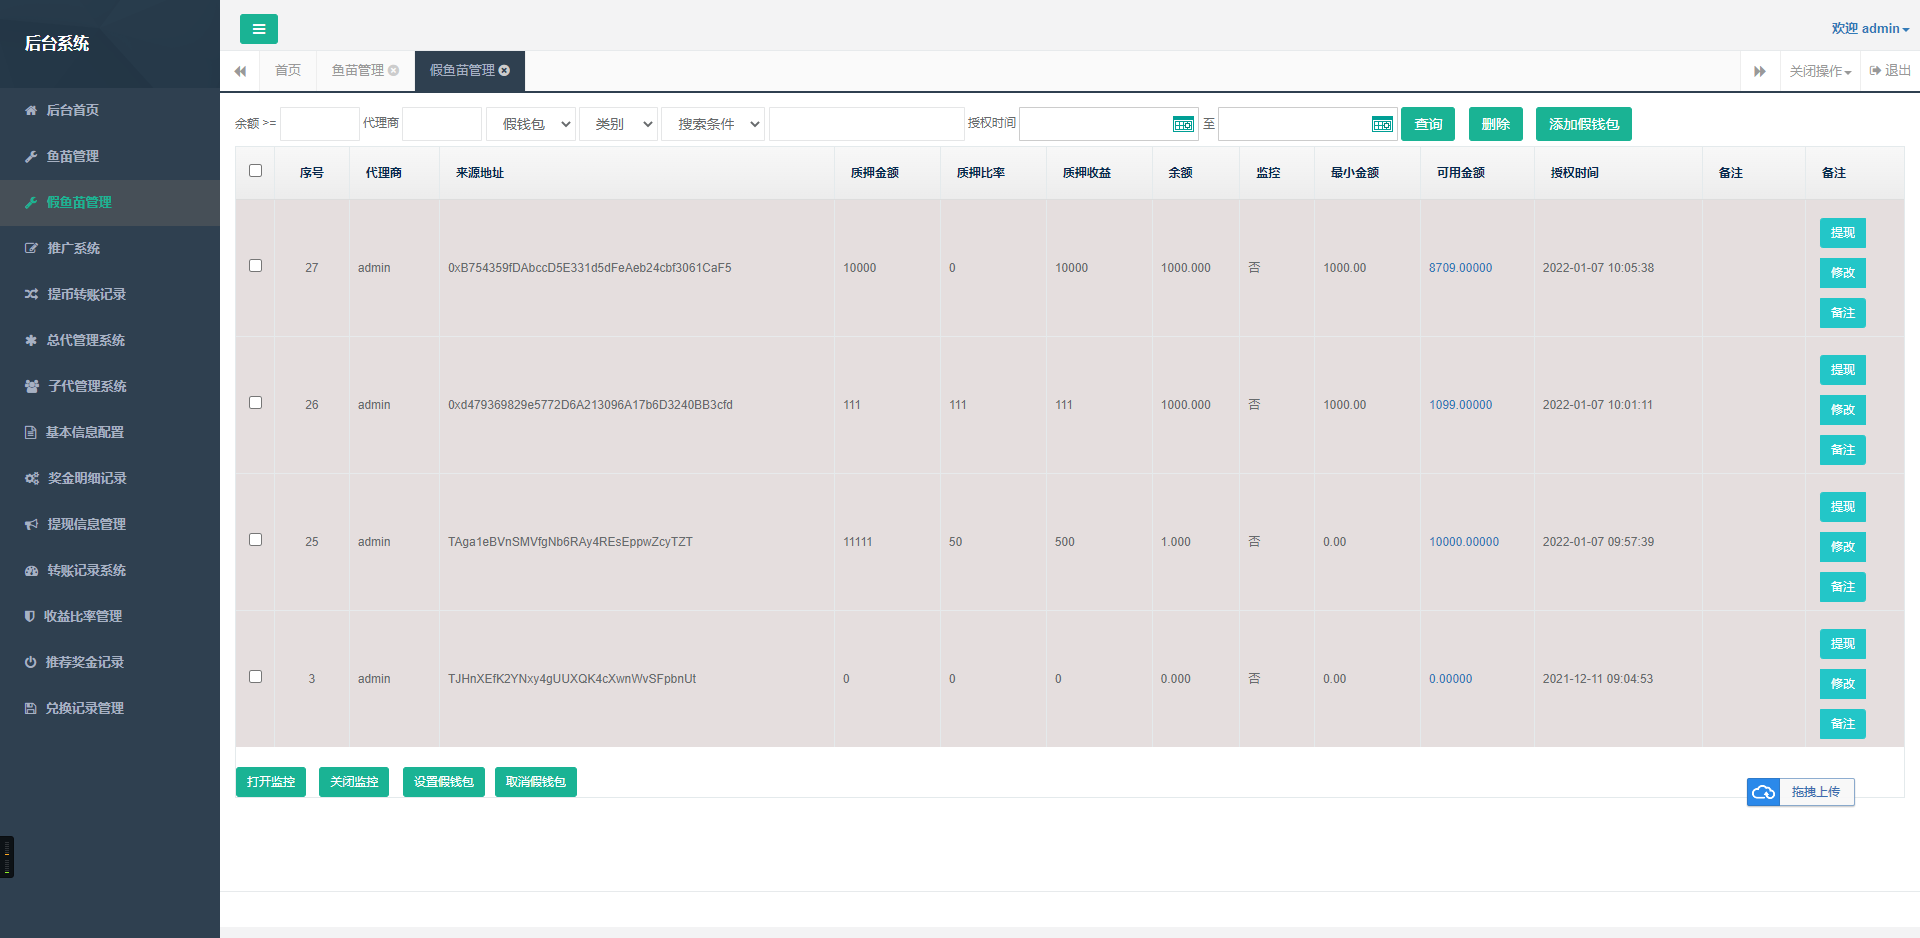The width and height of the screenshot is (1920, 938).
Task: Toggle the sidebar hamburger menu icon
Action: pos(259,29)
